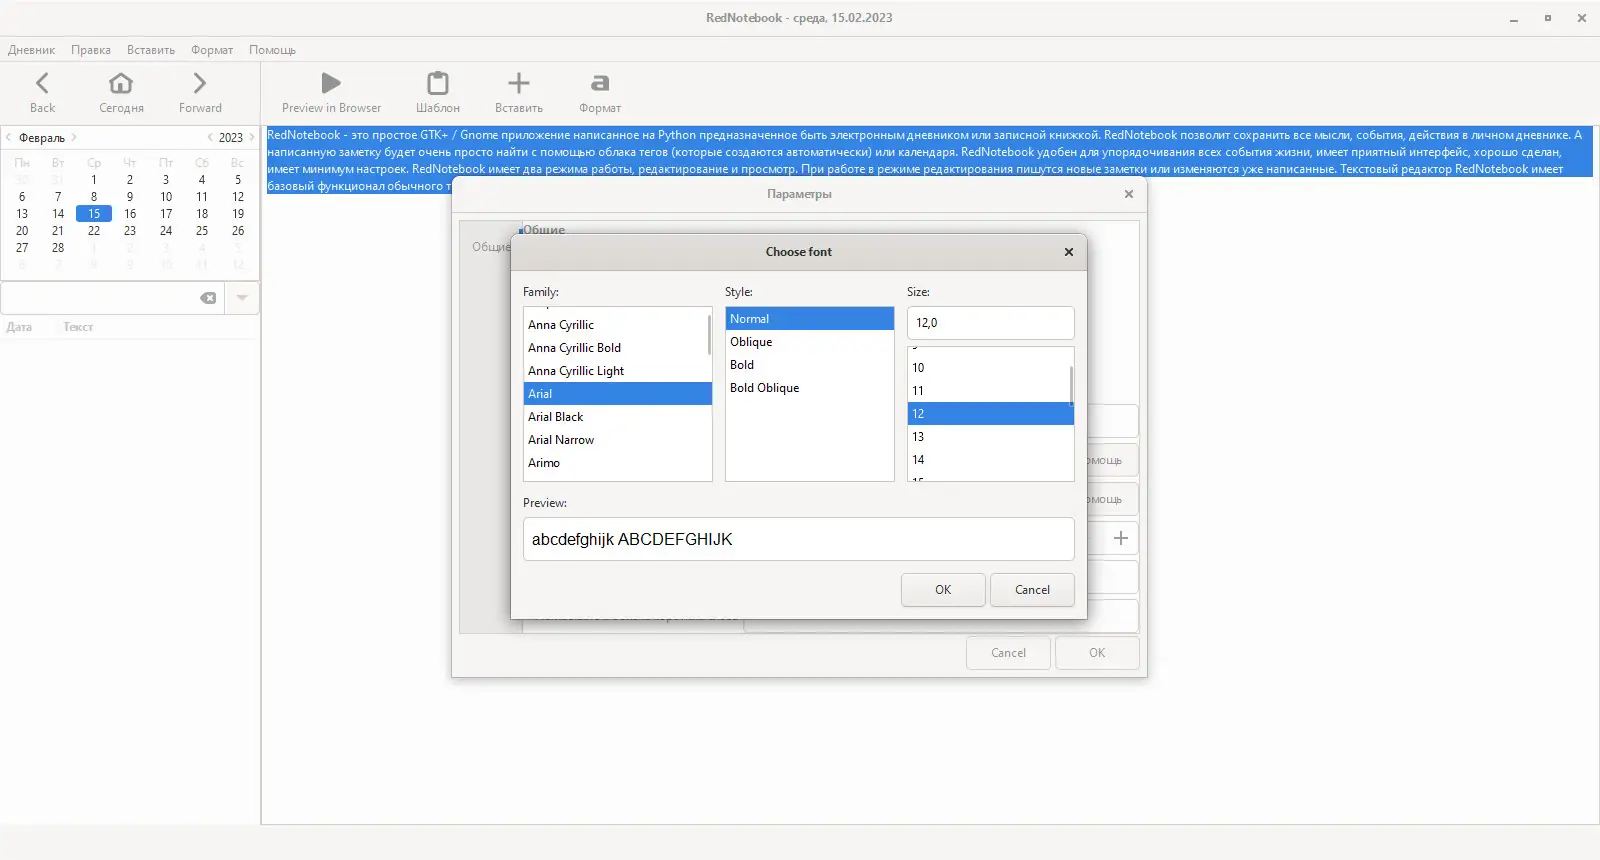Open the Формат formatting tool
The image size is (1600, 860).
(x=600, y=93)
